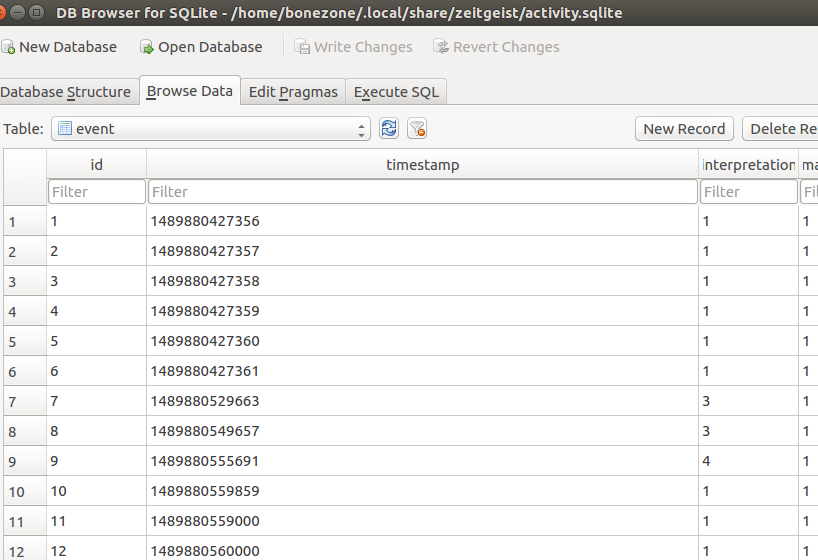Select timestamp cell 1489880549657

pyautogui.click(x=423, y=431)
